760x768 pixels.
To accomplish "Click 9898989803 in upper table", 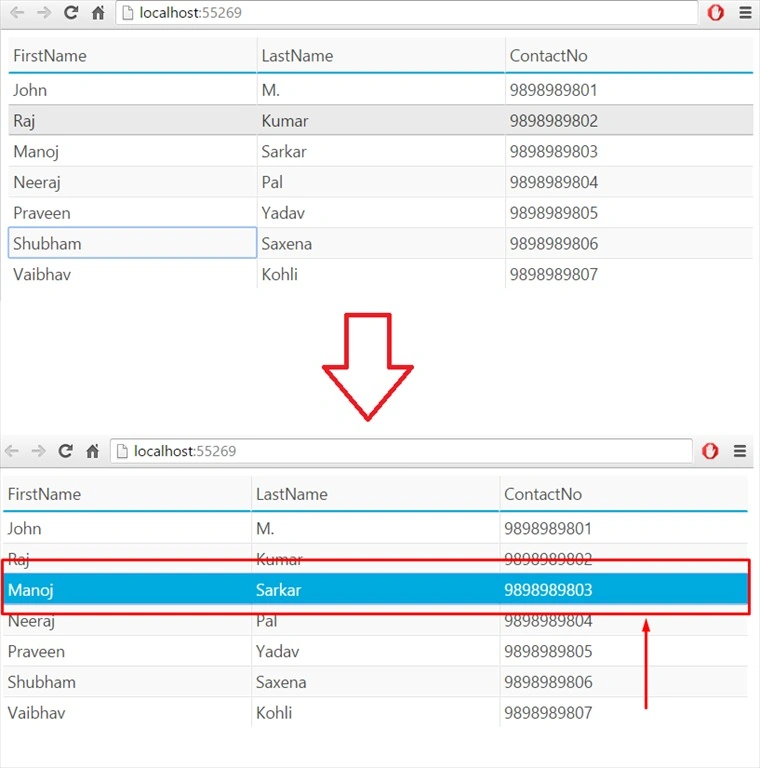I will click(629, 151).
